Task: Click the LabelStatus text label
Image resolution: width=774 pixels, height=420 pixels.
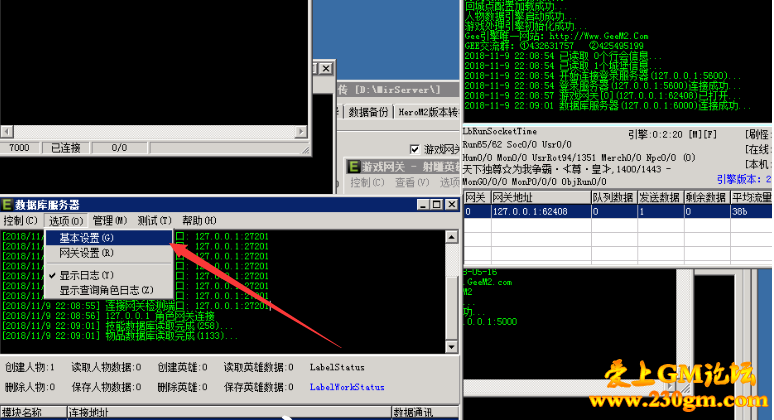Action: point(337,367)
